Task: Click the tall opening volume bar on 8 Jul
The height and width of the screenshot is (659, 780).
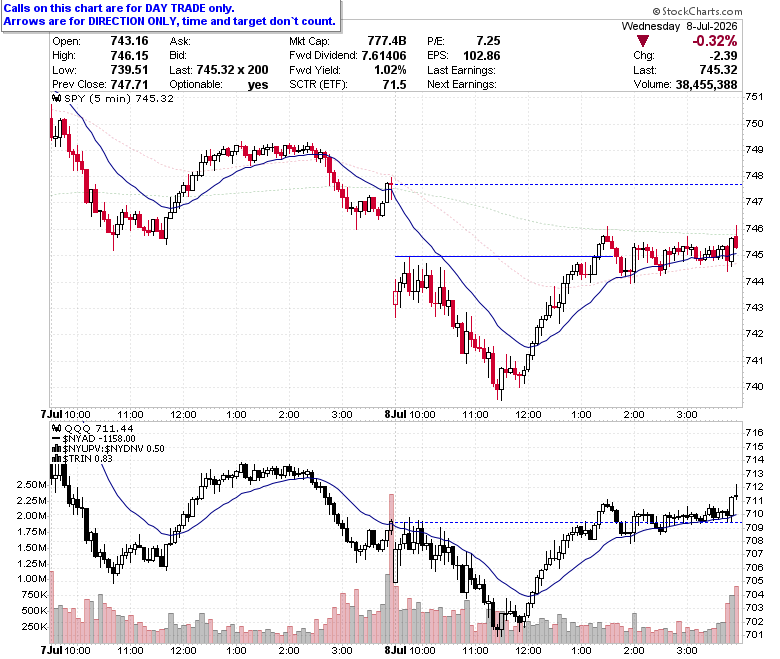Action: point(391,568)
